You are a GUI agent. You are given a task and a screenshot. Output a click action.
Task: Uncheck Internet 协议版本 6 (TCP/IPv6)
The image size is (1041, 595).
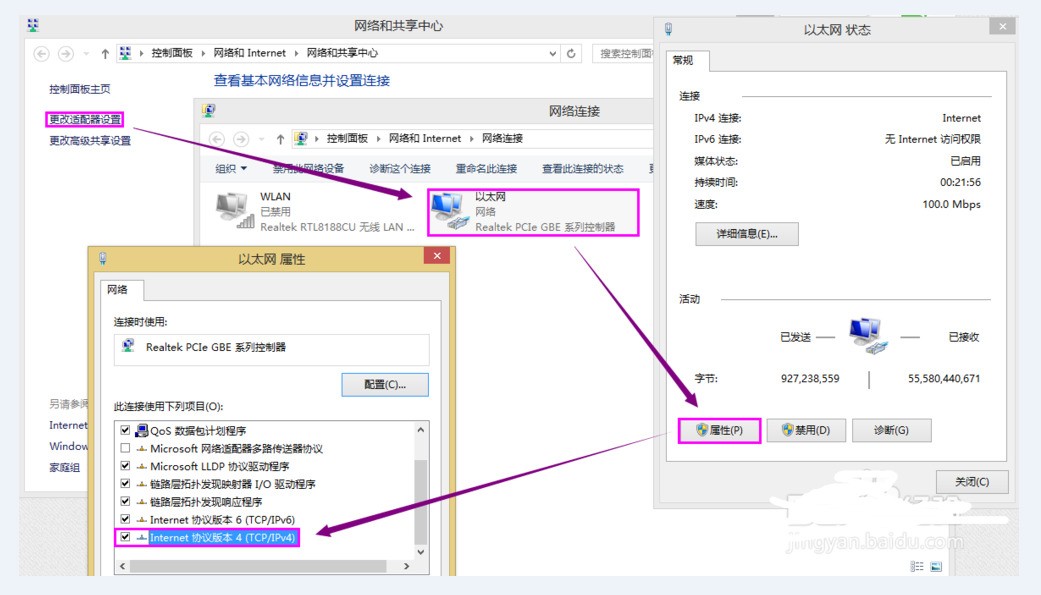pyautogui.click(x=124, y=521)
